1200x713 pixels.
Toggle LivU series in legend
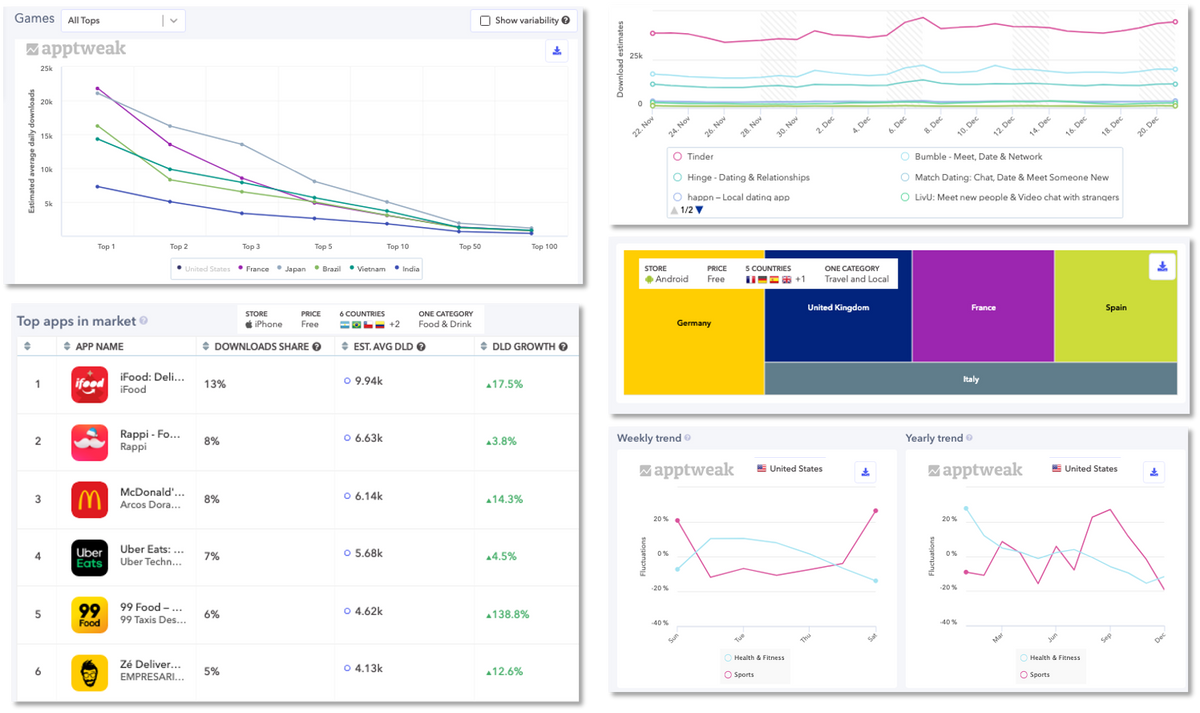point(1009,197)
